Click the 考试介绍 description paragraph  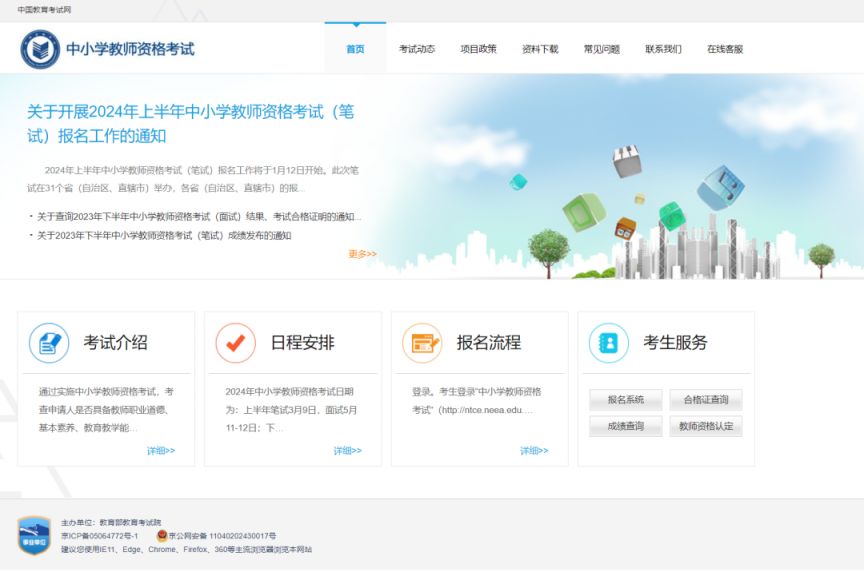tap(106, 409)
